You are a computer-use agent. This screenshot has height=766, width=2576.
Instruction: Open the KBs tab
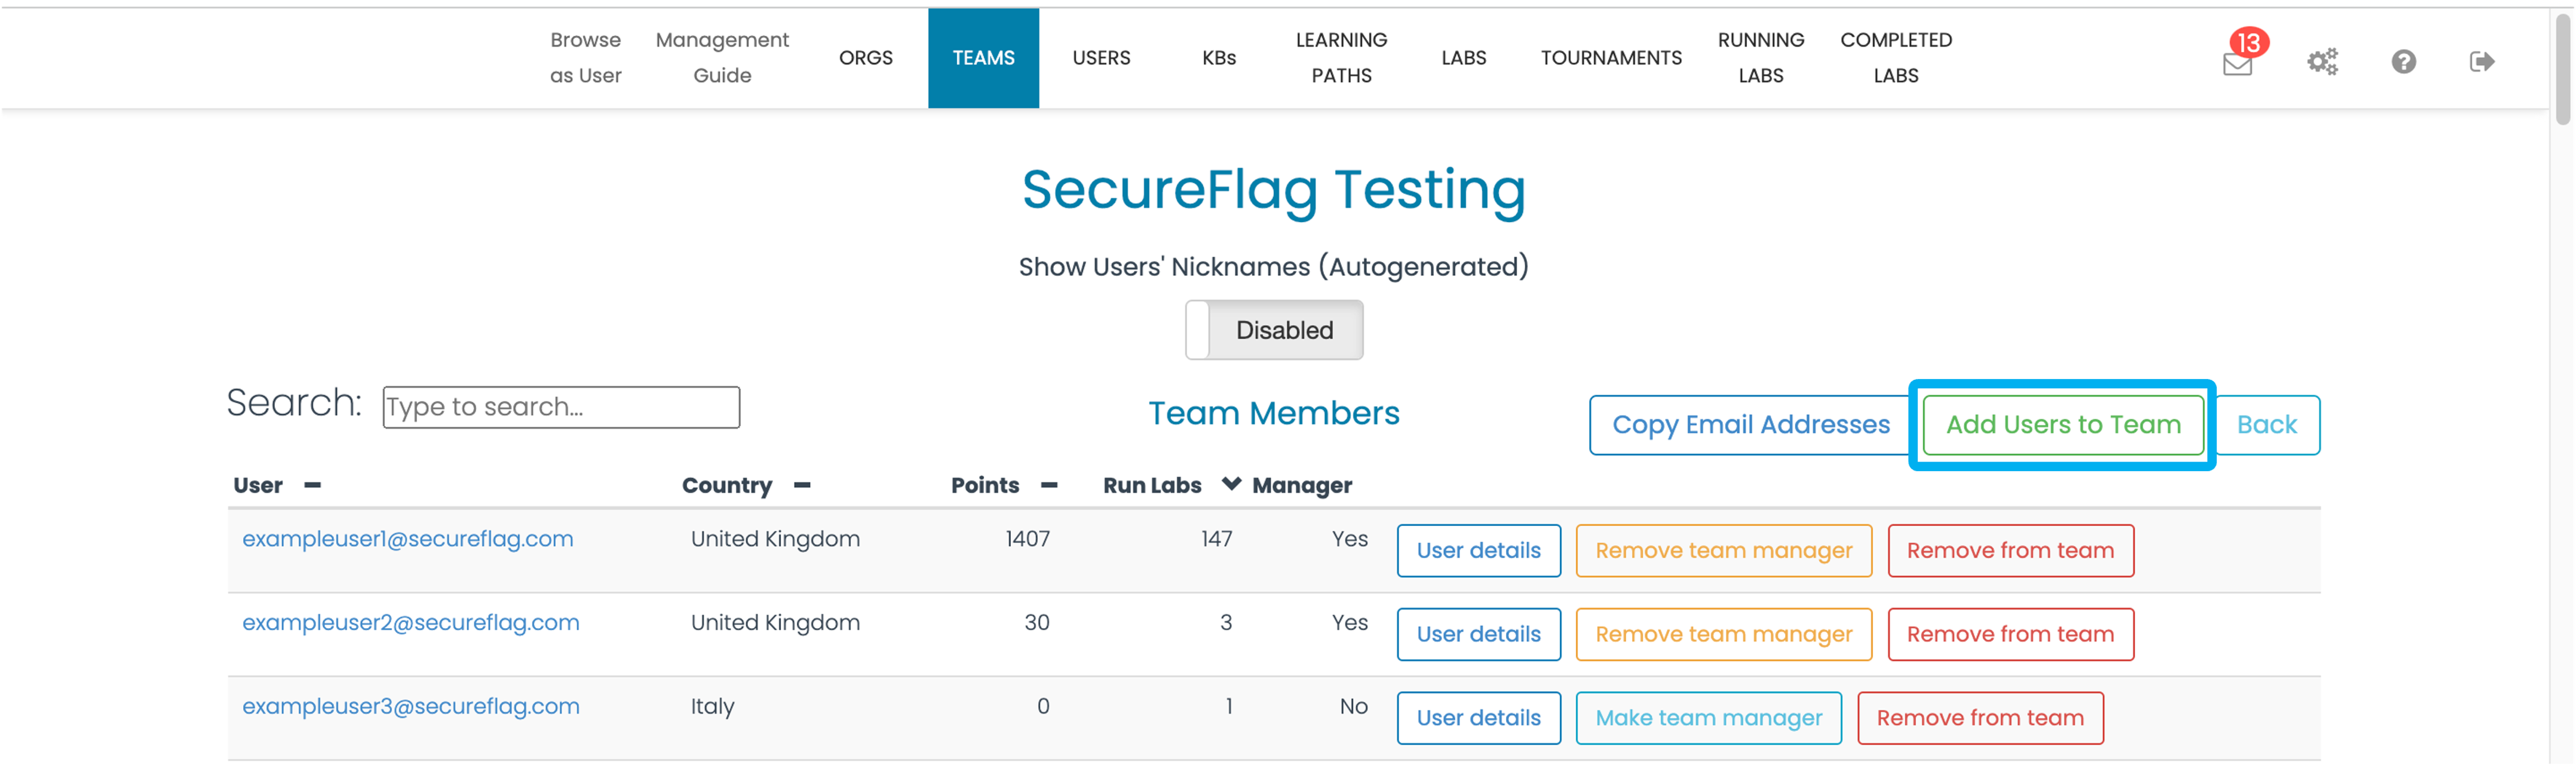(1219, 58)
